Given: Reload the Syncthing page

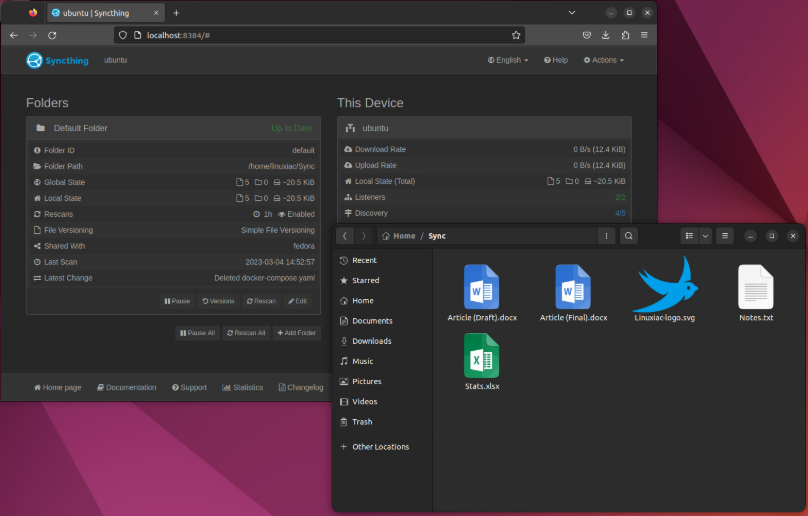Looking at the screenshot, I should [52, 35].
